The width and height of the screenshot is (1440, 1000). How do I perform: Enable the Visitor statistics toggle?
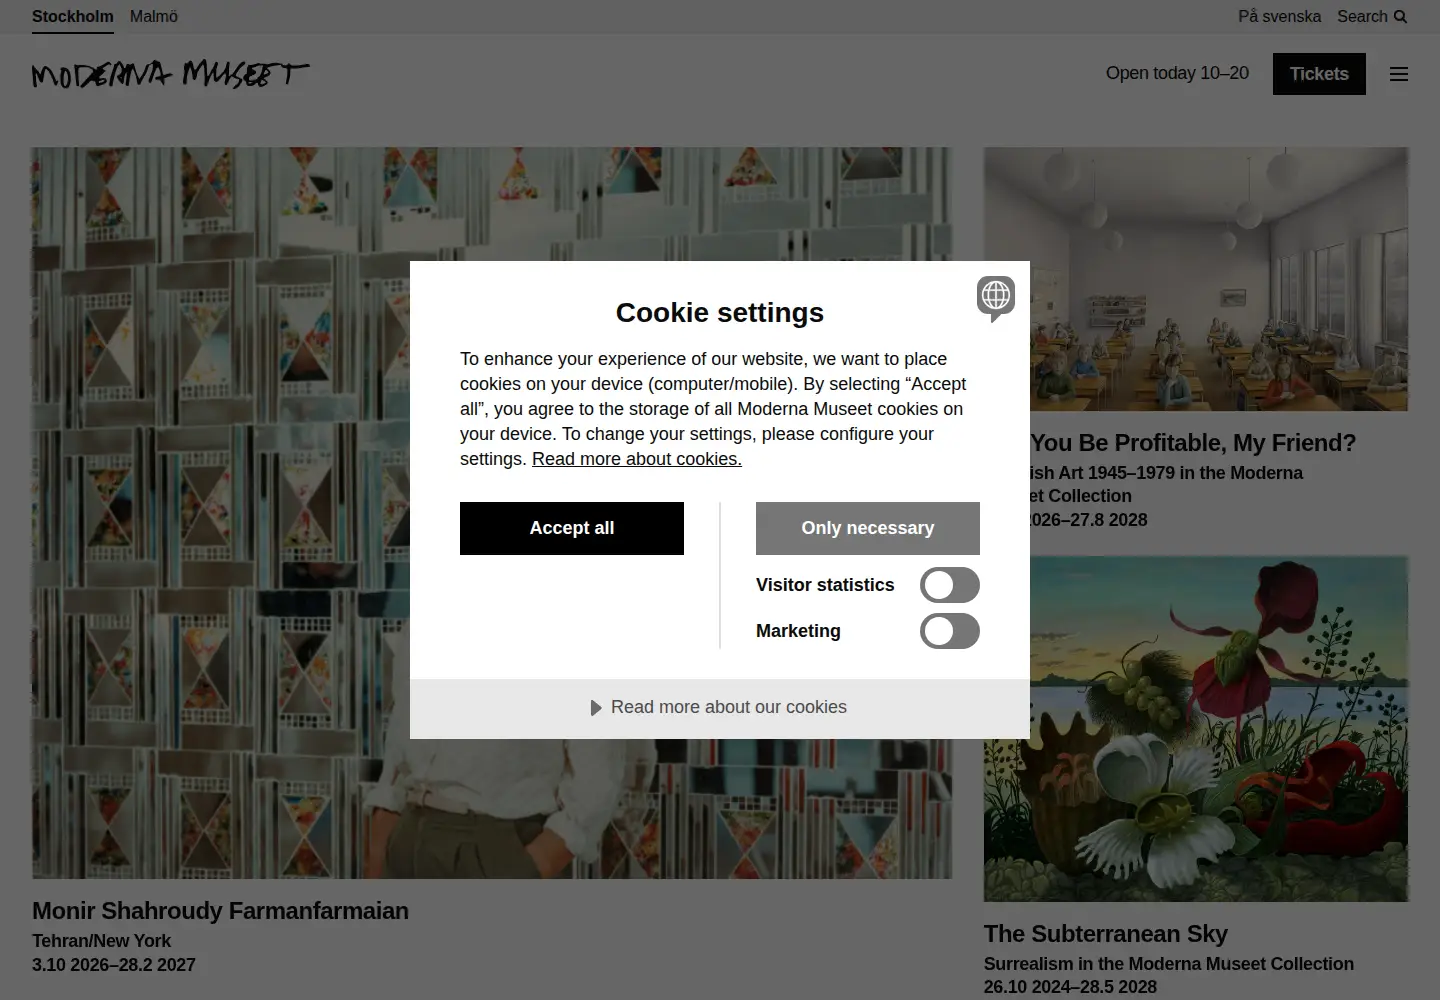click(950, 585)
